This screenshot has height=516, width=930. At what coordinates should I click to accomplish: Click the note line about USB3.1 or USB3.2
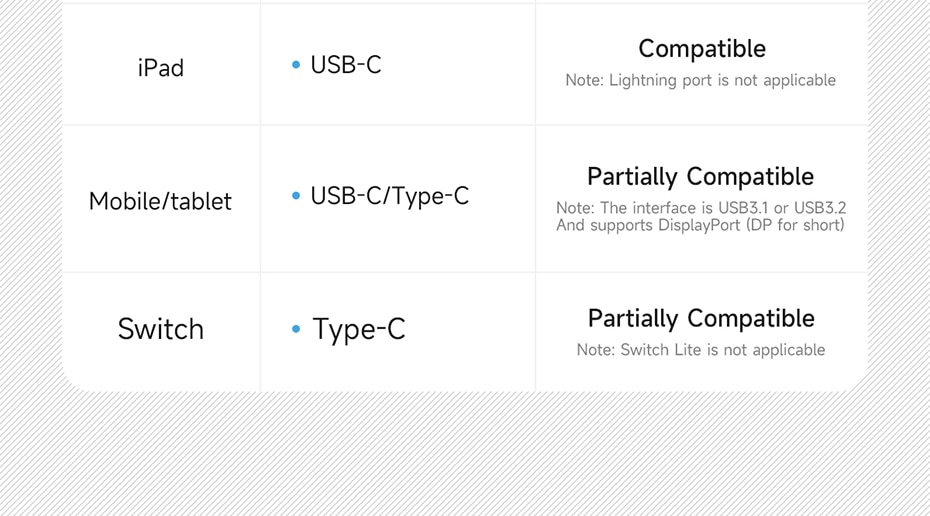click(x=700, y=208)
